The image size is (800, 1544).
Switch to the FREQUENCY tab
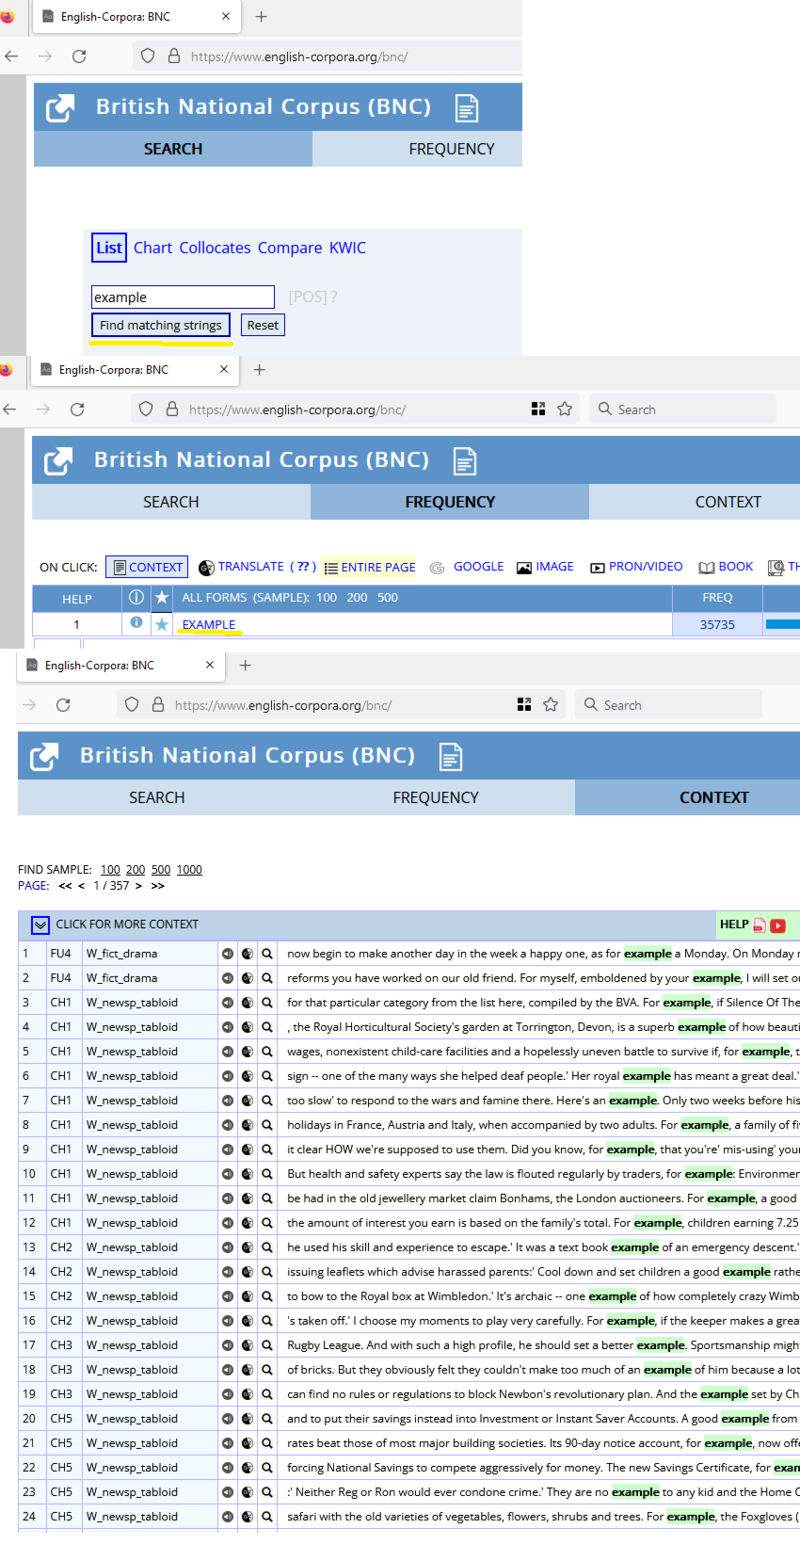coord(451,148)
